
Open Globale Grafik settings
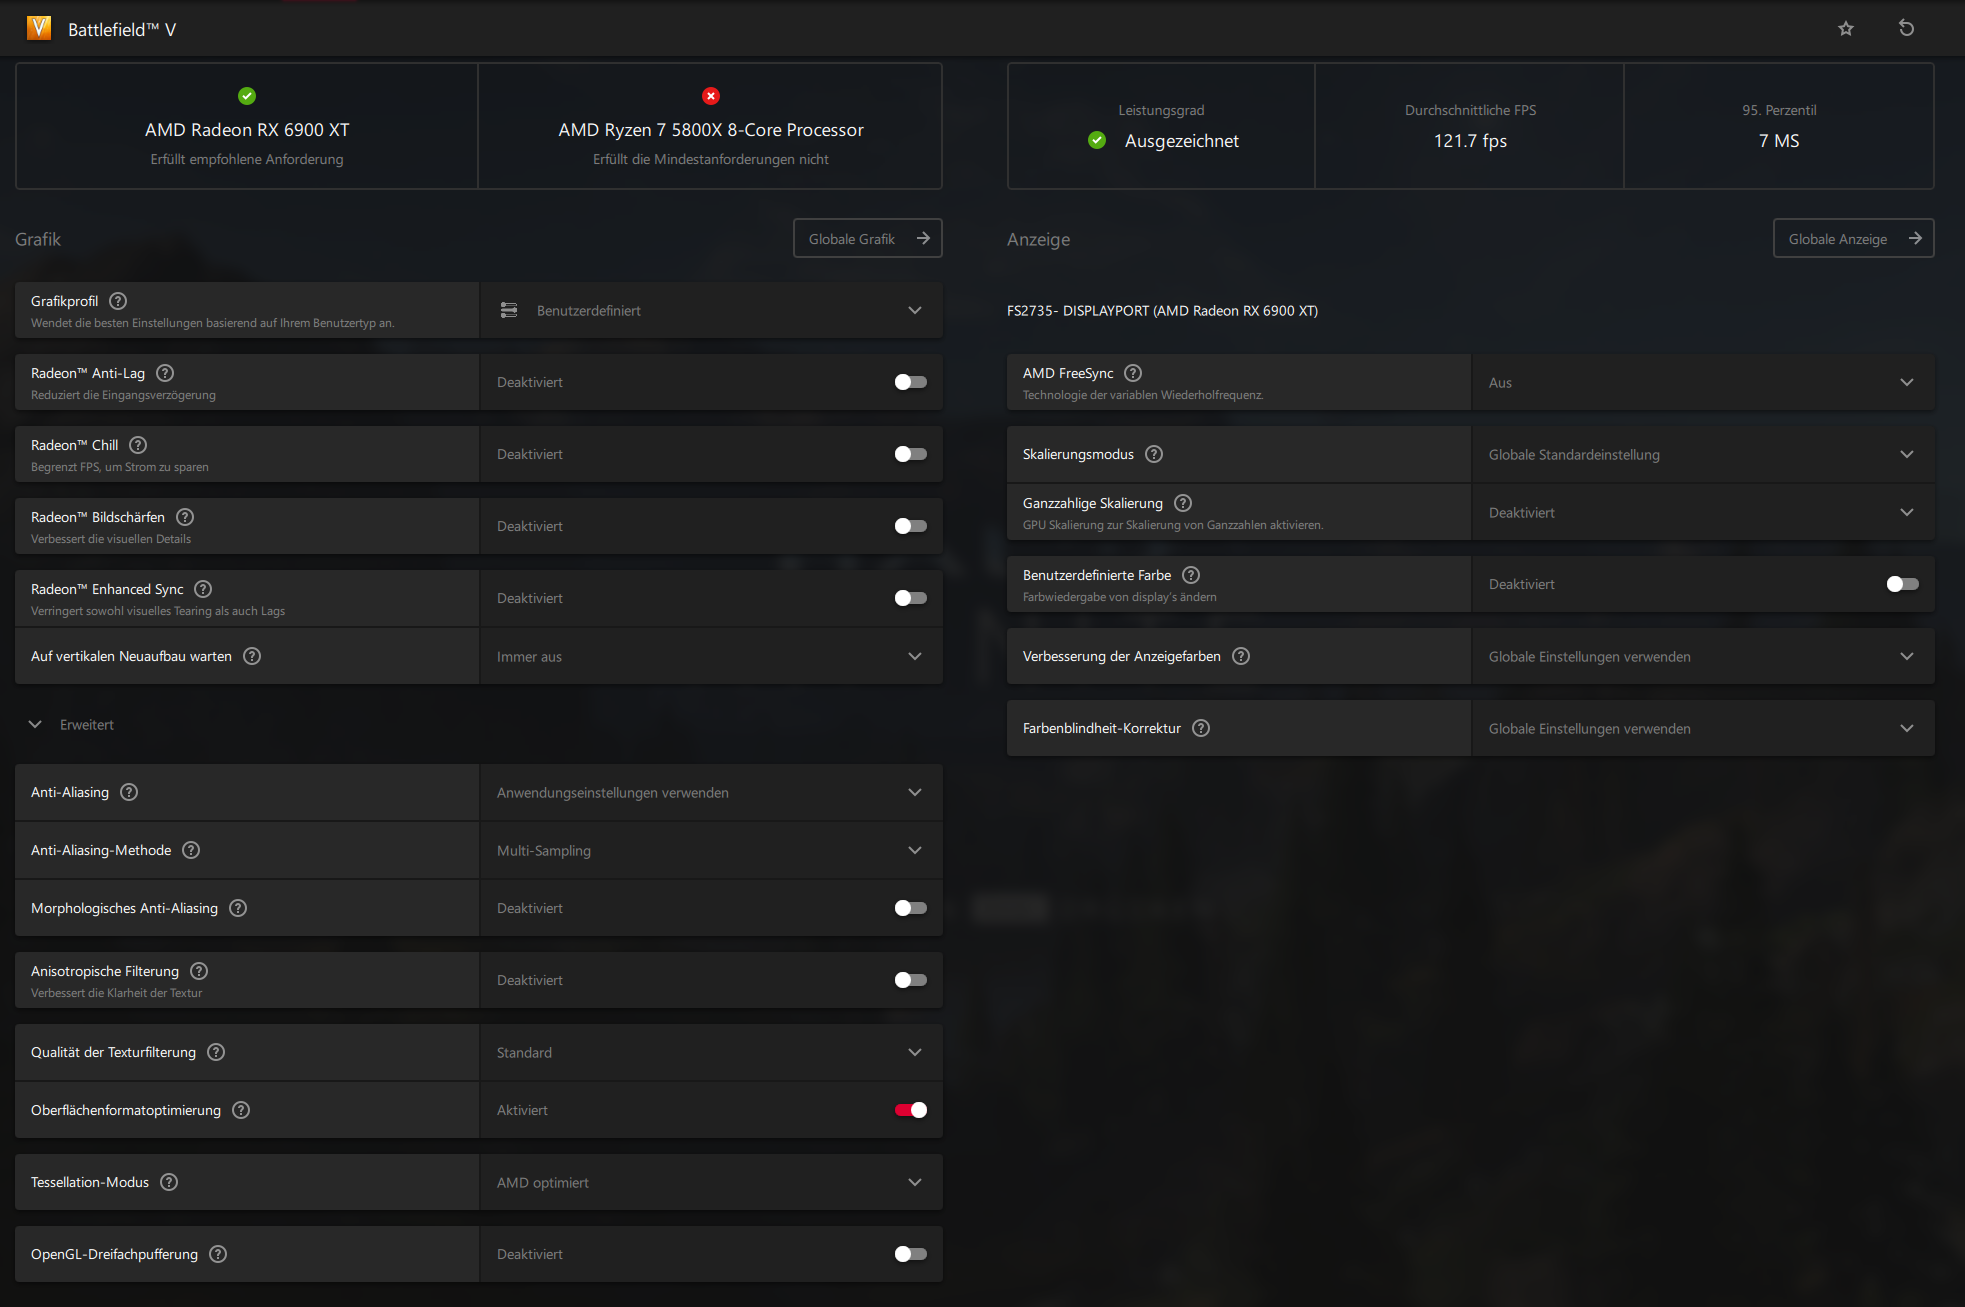pyautogui.click(x=867, y=238)
